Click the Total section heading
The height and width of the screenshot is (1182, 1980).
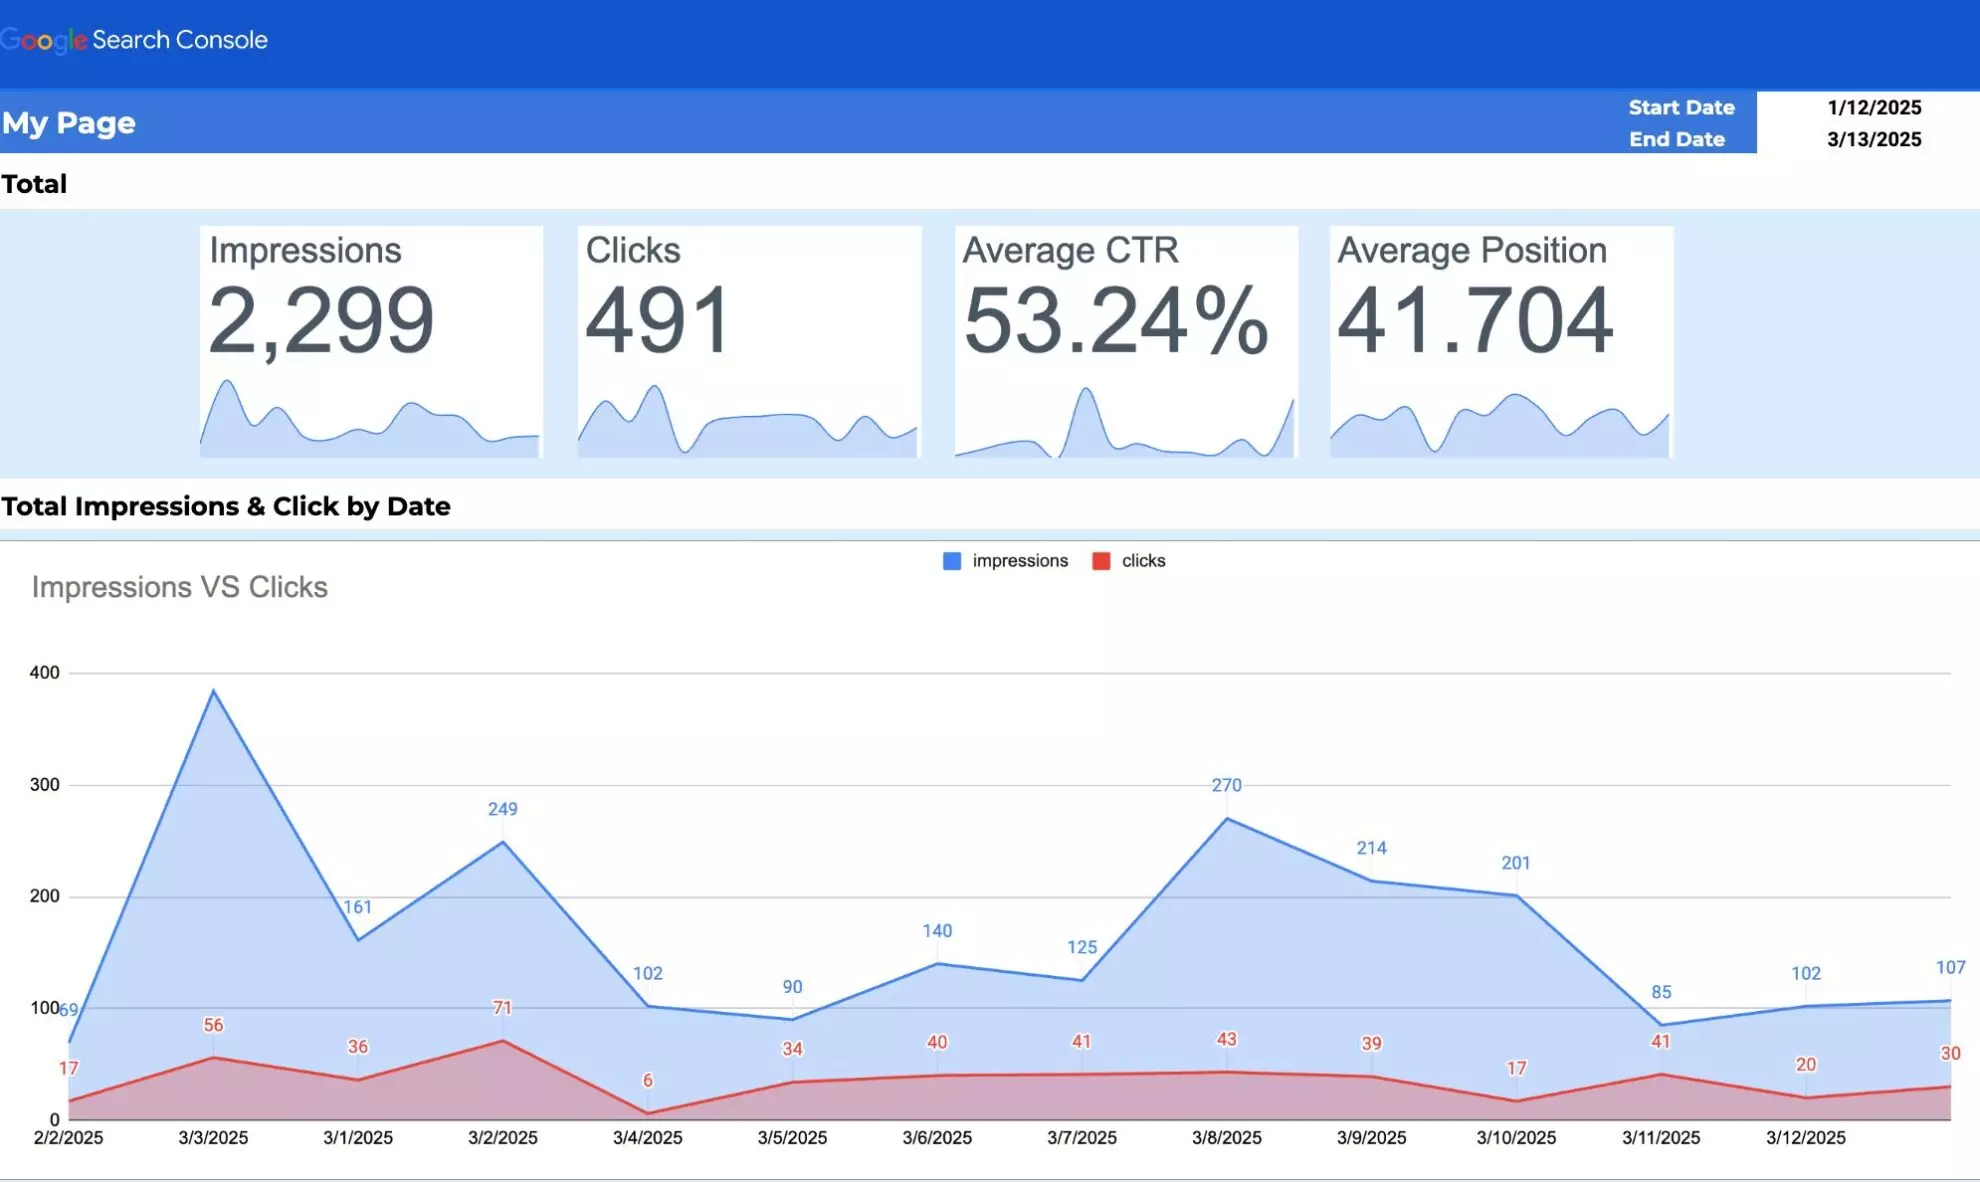pyautogui.click(x=35, y=183)
